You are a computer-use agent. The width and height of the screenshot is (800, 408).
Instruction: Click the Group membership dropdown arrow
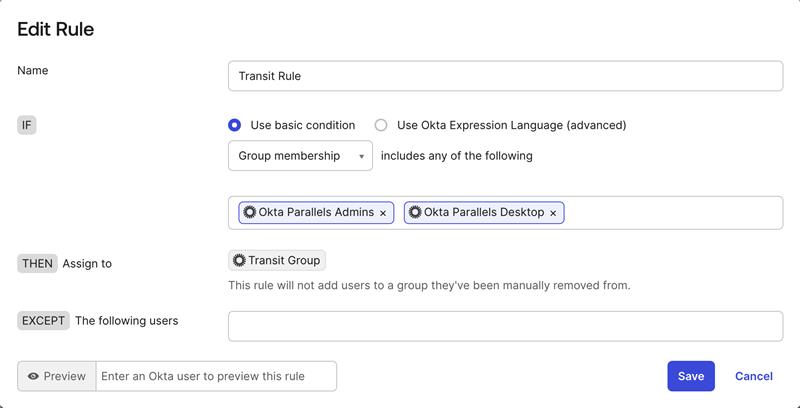tap(362, 157)
